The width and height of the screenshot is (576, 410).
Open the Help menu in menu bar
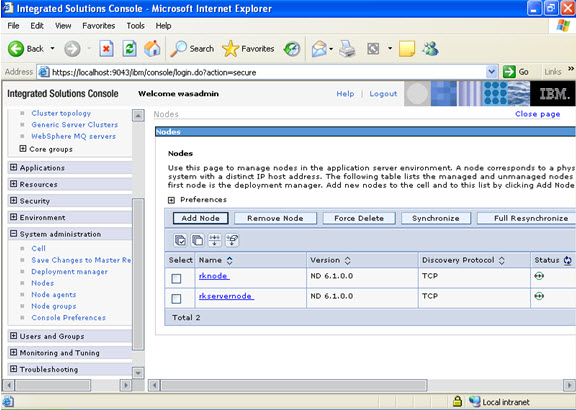(163, 26)
